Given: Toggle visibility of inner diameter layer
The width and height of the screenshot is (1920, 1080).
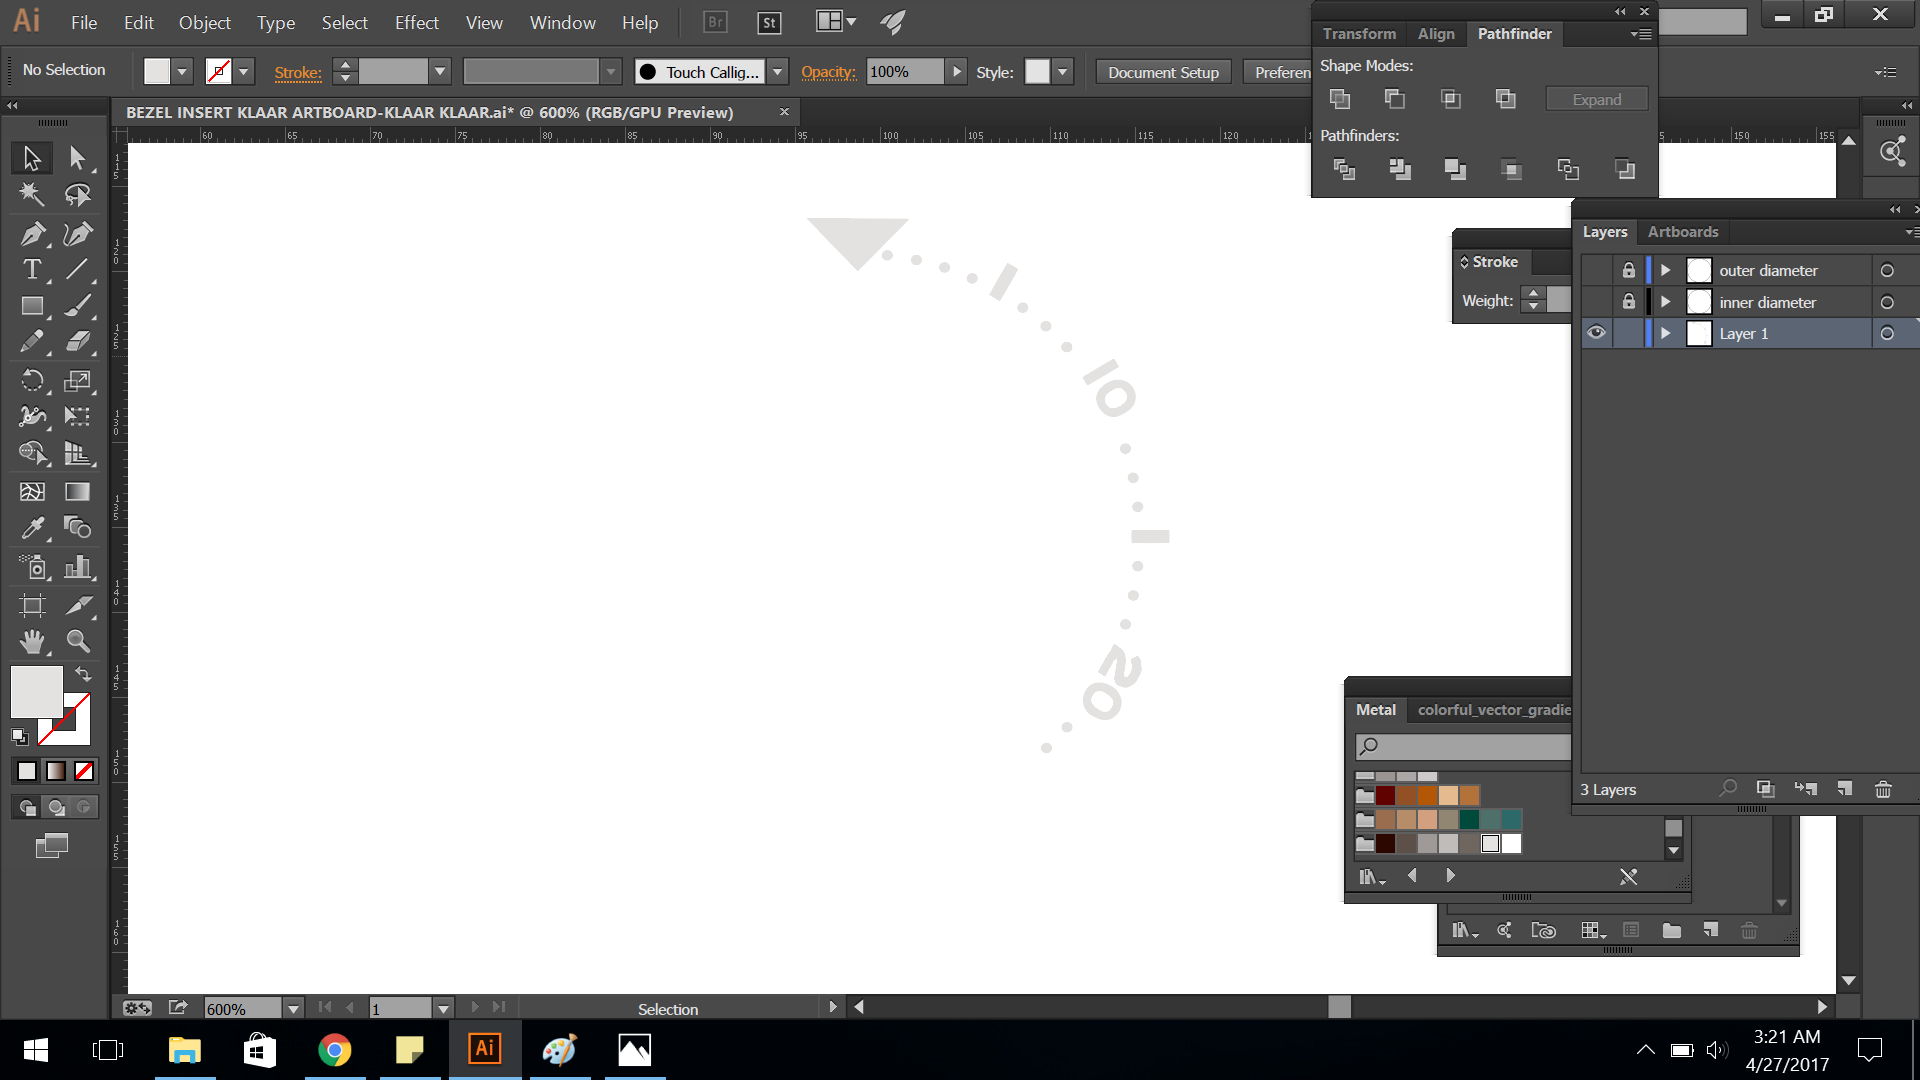Looking at the screenshot, I should [x=1596, y=302].
